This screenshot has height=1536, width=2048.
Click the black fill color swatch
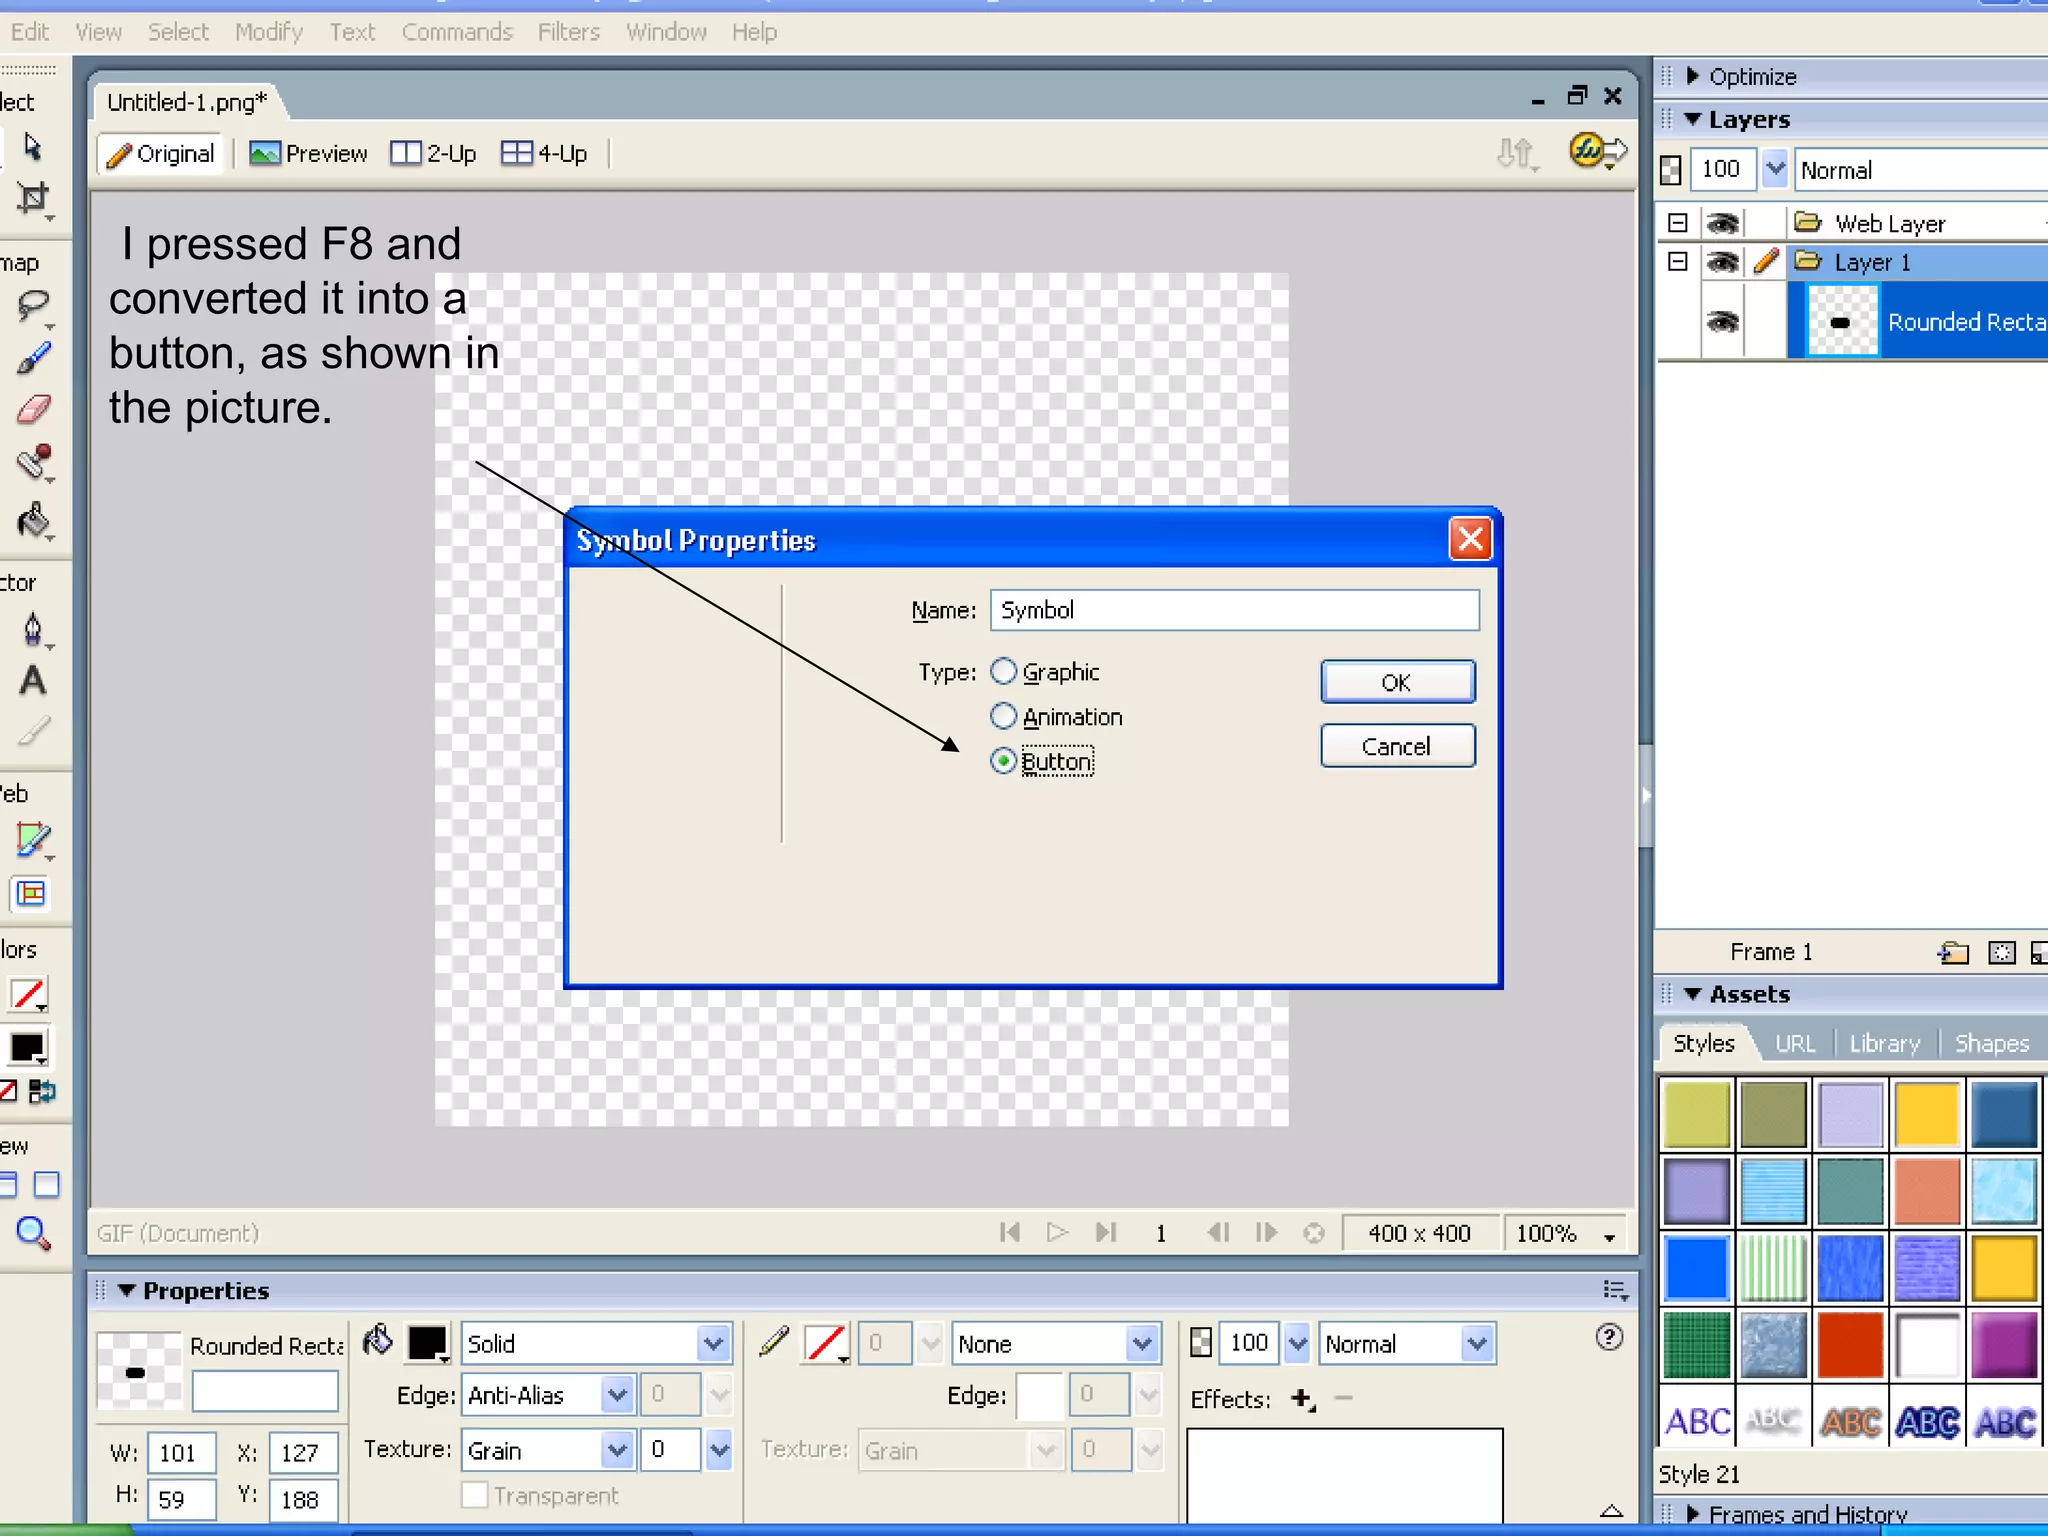point(427,1342)
